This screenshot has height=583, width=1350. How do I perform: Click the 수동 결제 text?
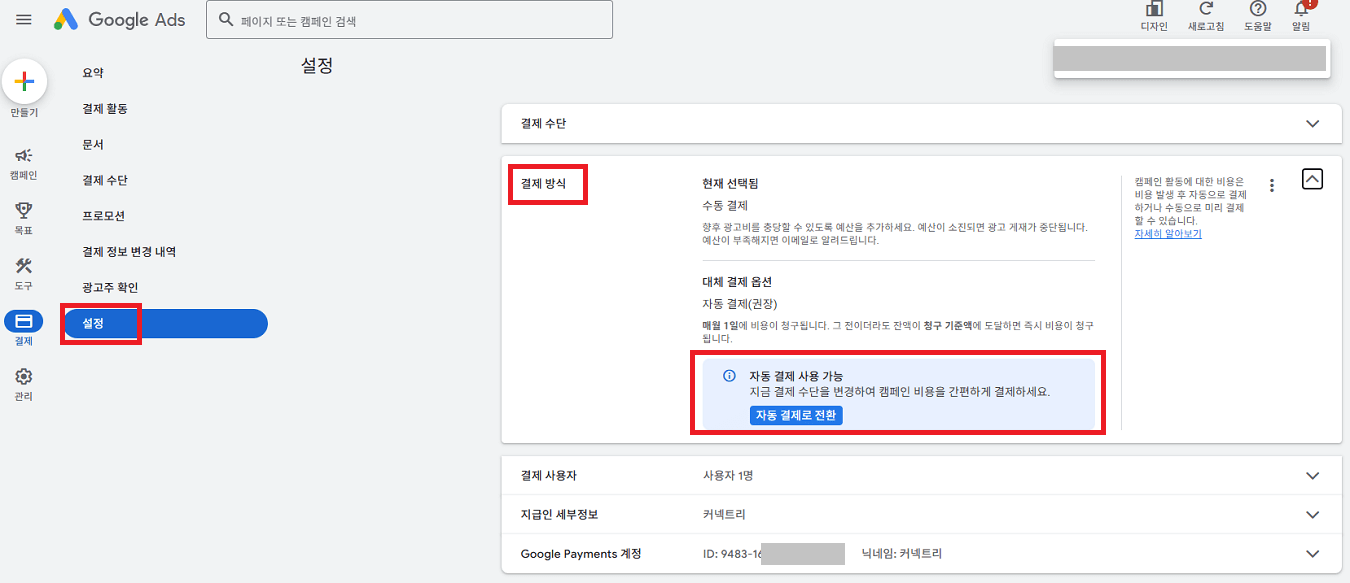pos(725,206)
